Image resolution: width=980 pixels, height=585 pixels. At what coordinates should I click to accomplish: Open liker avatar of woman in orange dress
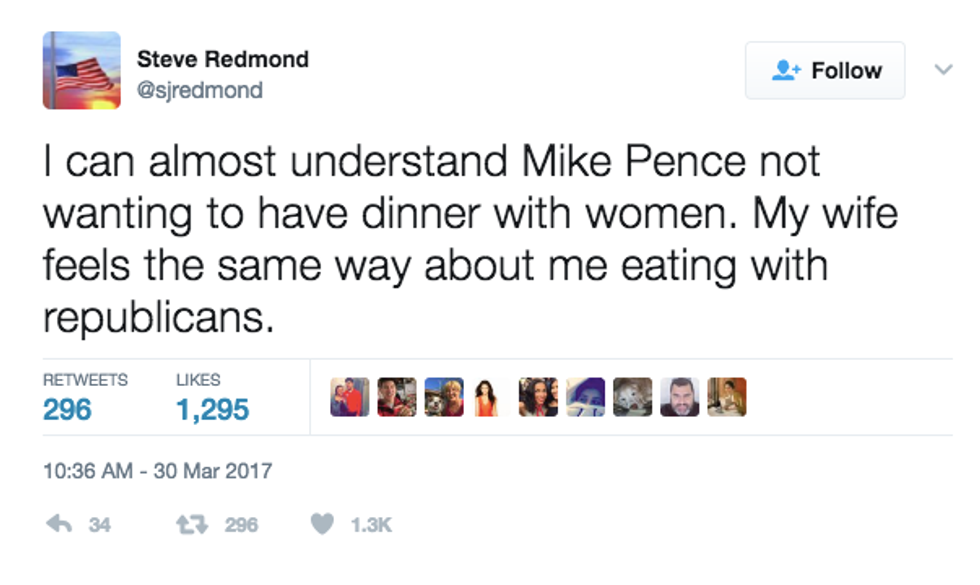487,397
